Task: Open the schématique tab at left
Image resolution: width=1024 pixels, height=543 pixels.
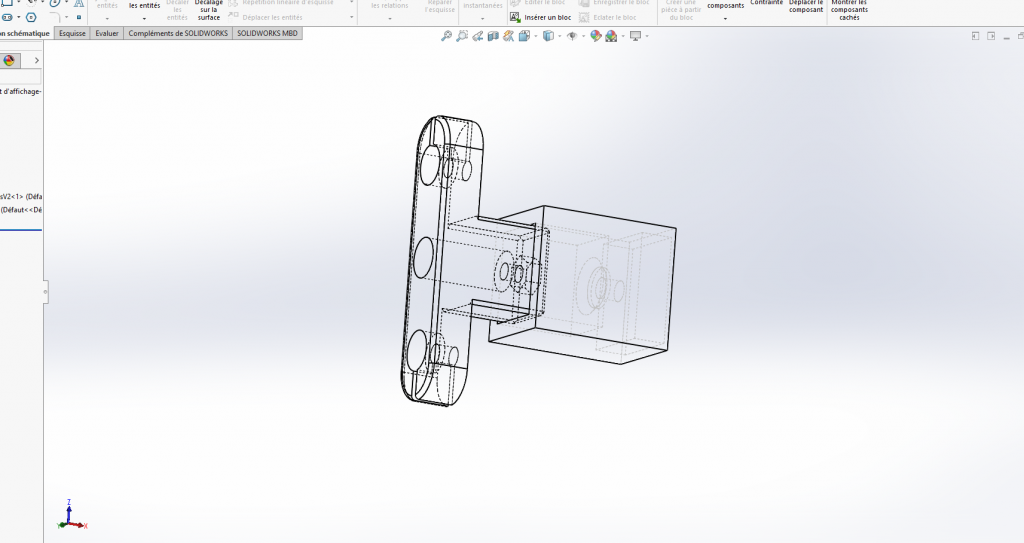Action: pos(26,33)
